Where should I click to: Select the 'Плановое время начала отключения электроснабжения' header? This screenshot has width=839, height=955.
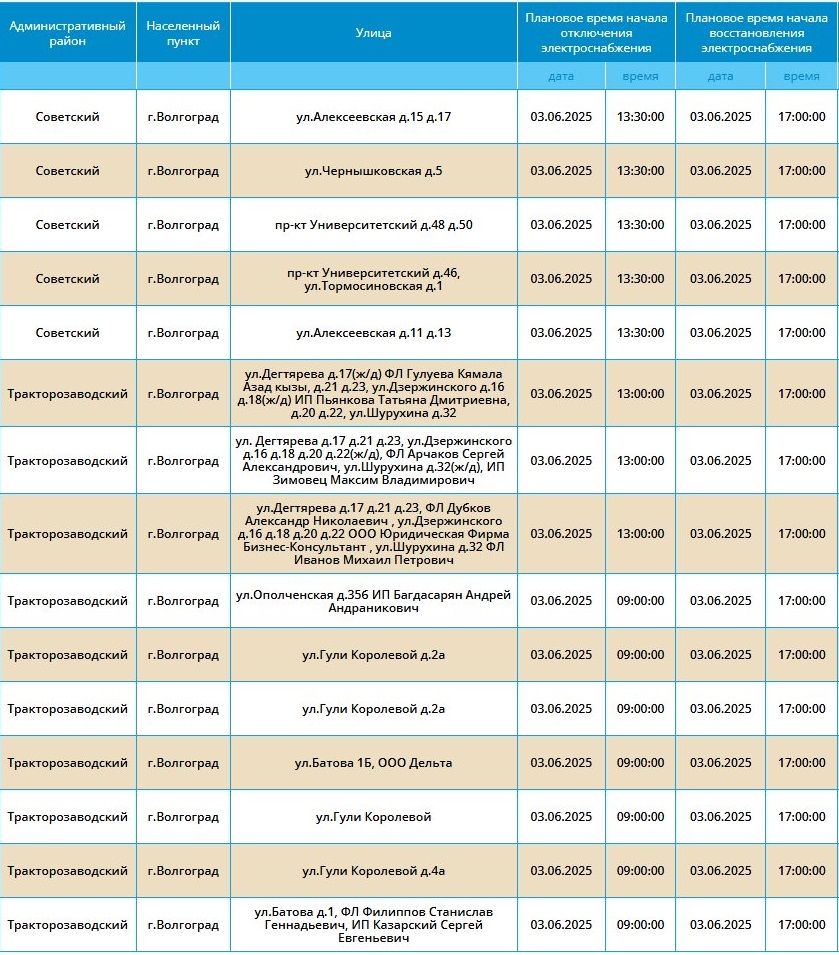(596, 33)
